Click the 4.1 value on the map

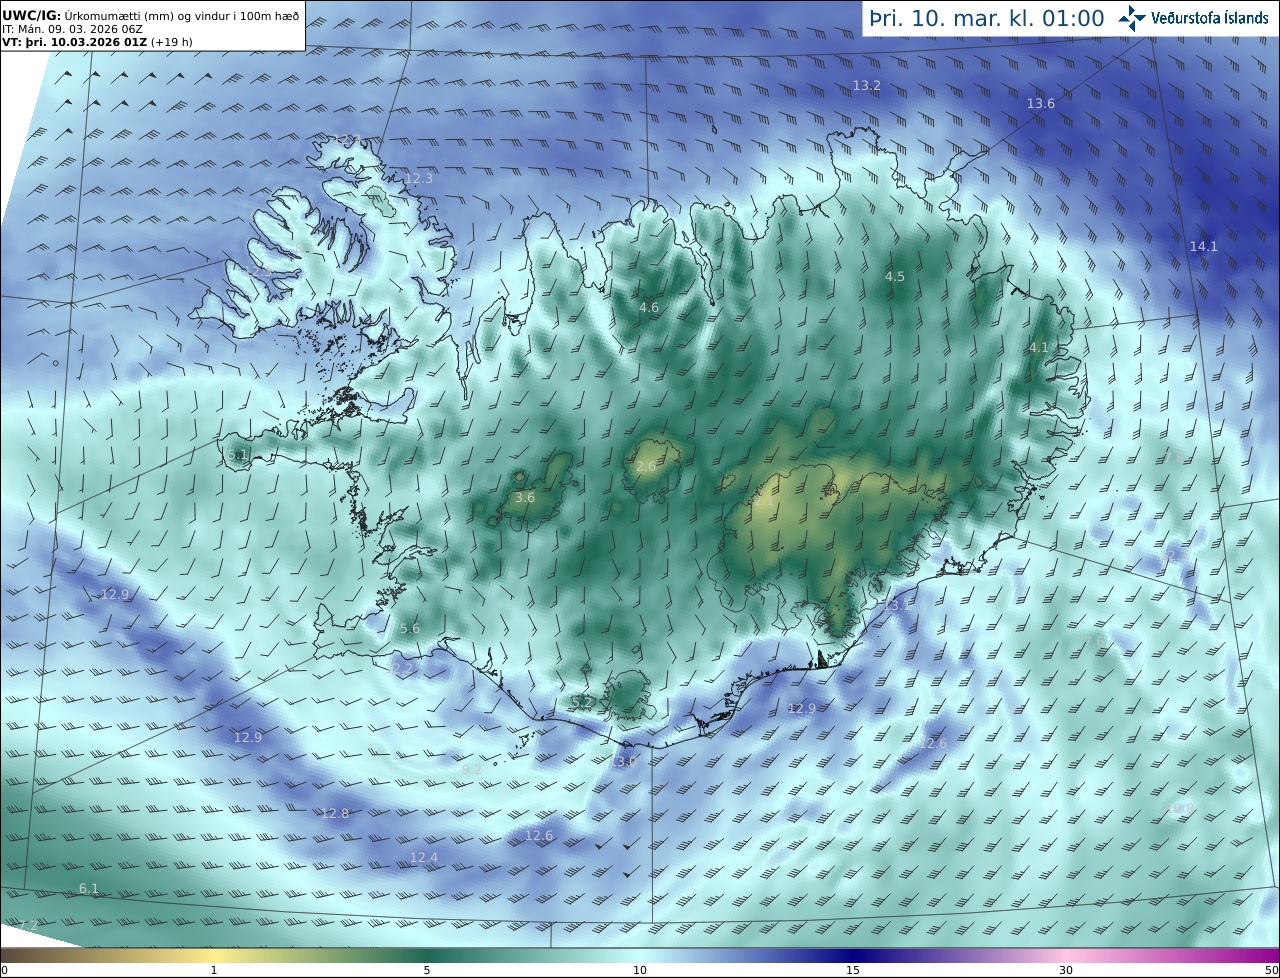pyautogui.click(x=1039, y=347)
